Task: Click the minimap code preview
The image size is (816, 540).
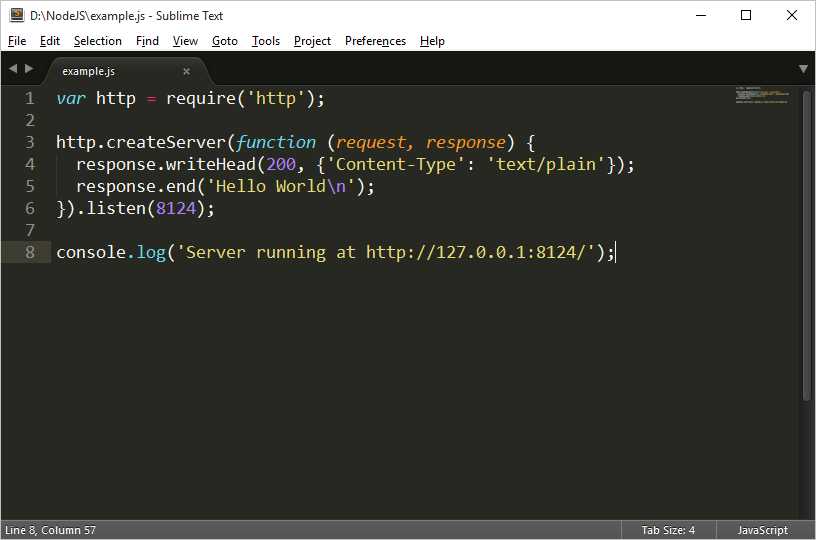Action: click(762, 95)
